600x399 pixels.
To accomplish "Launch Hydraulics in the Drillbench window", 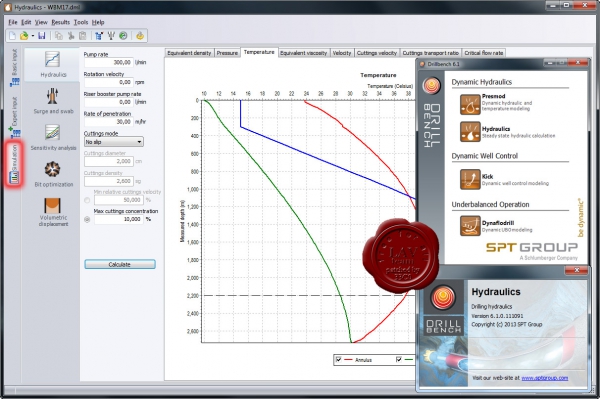I will [x=470, y=132].
